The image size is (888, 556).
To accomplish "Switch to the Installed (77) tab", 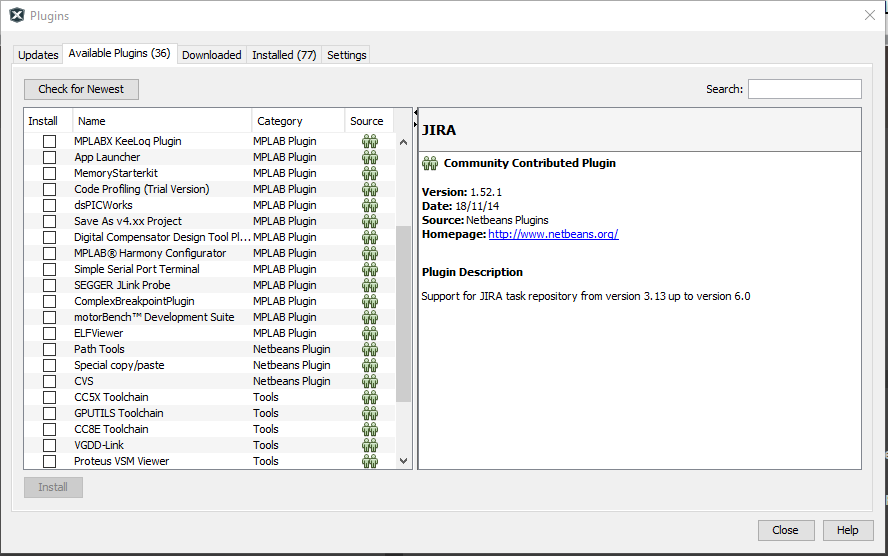I will point(284,55).
